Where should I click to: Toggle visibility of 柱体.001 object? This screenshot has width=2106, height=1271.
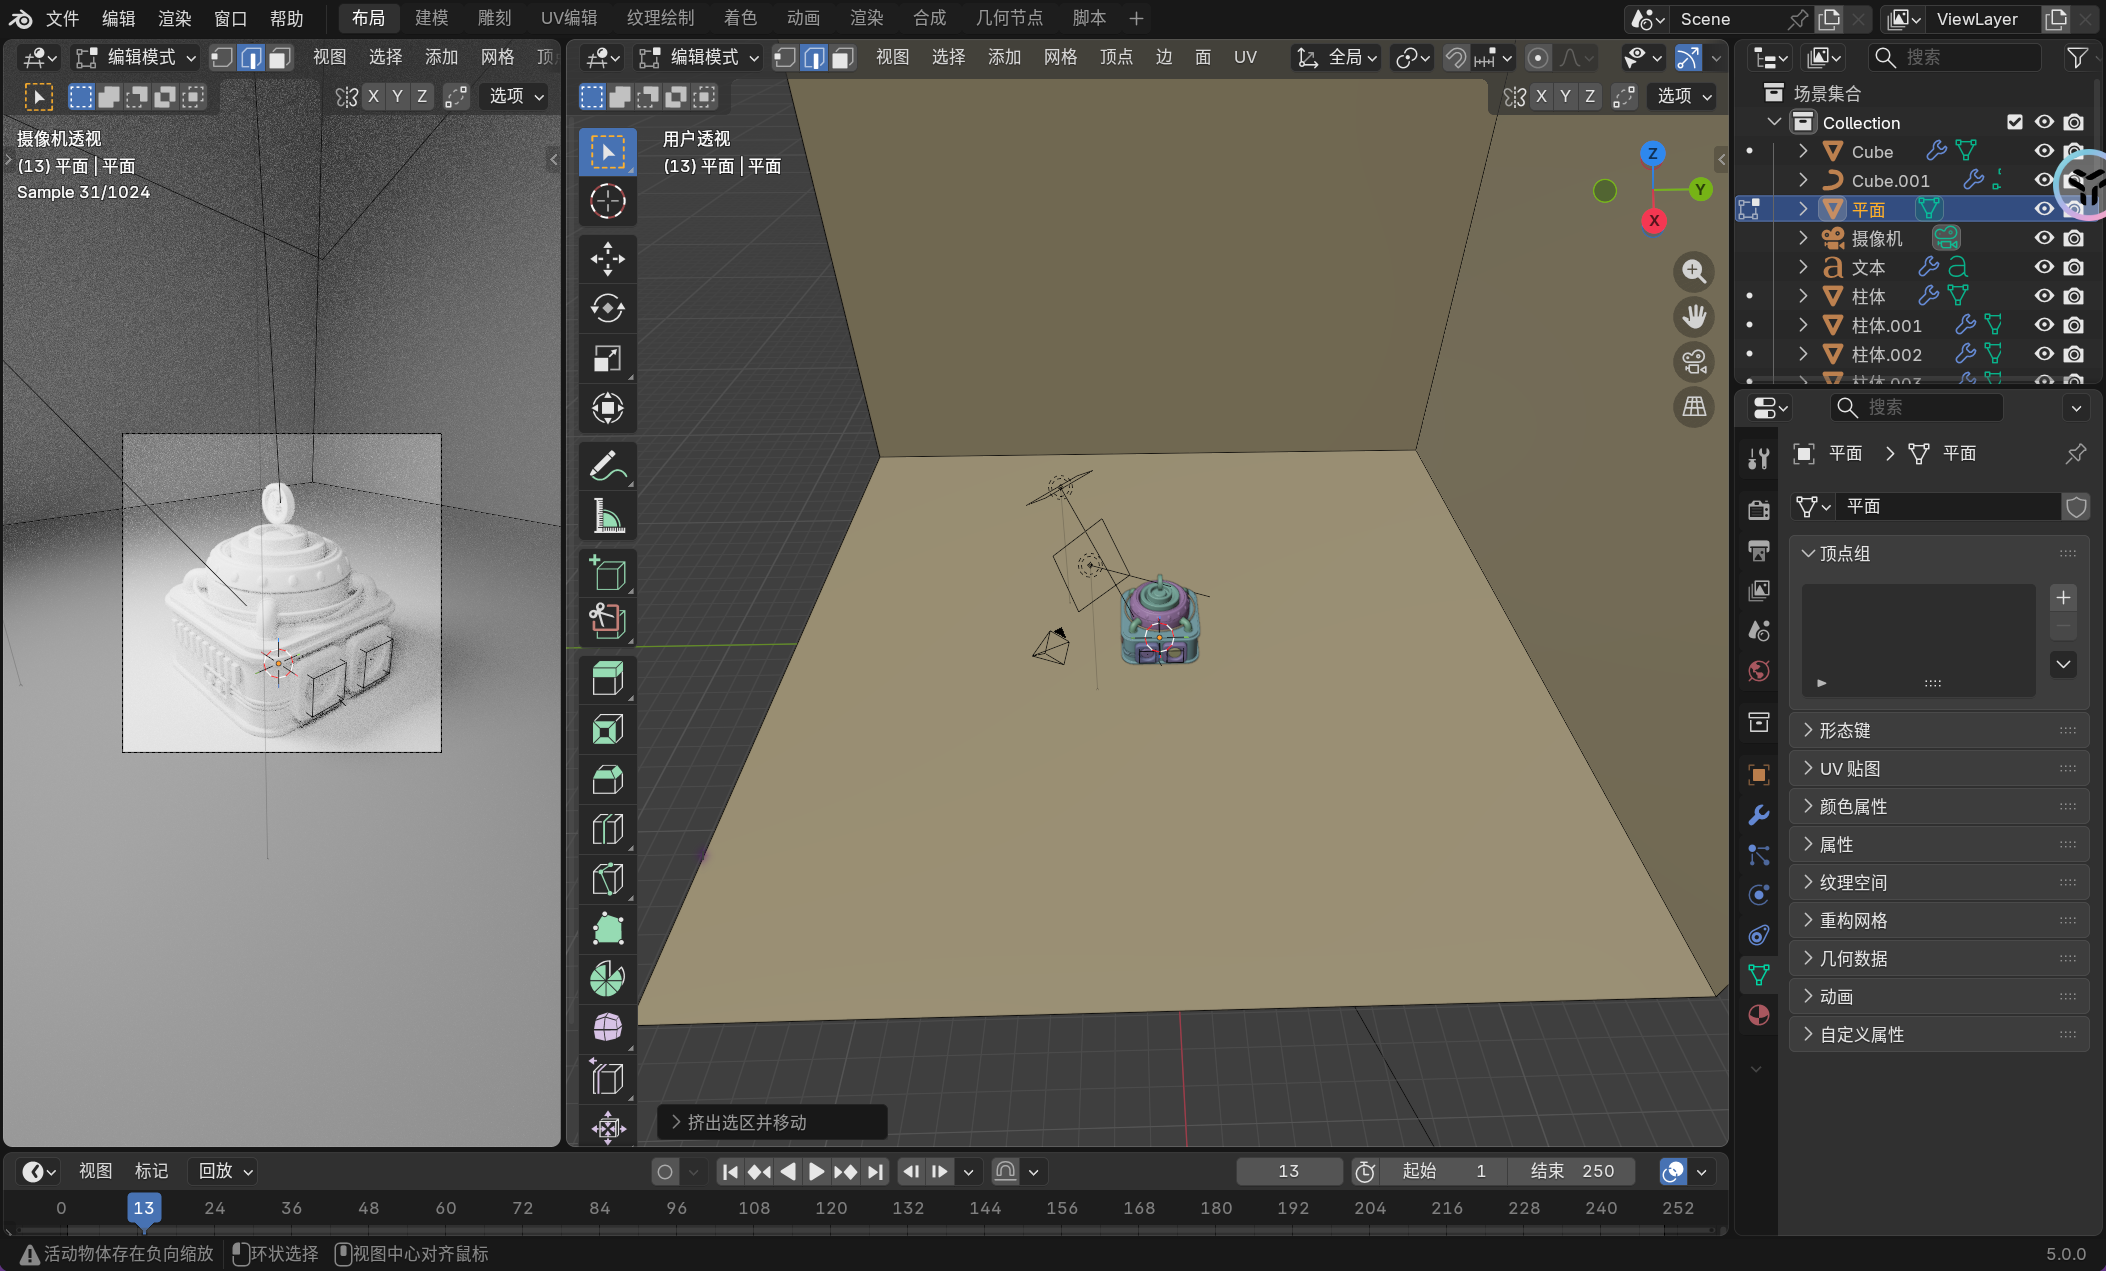pos(2044,325)
